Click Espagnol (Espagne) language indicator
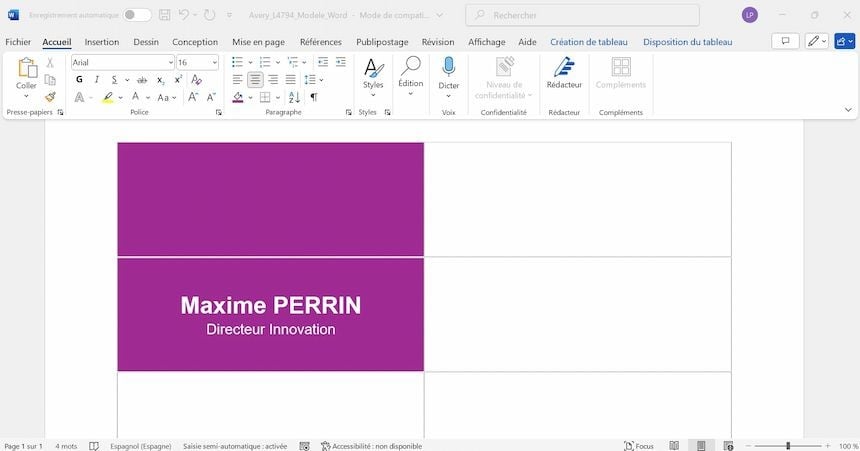 [x=140, y=446]
